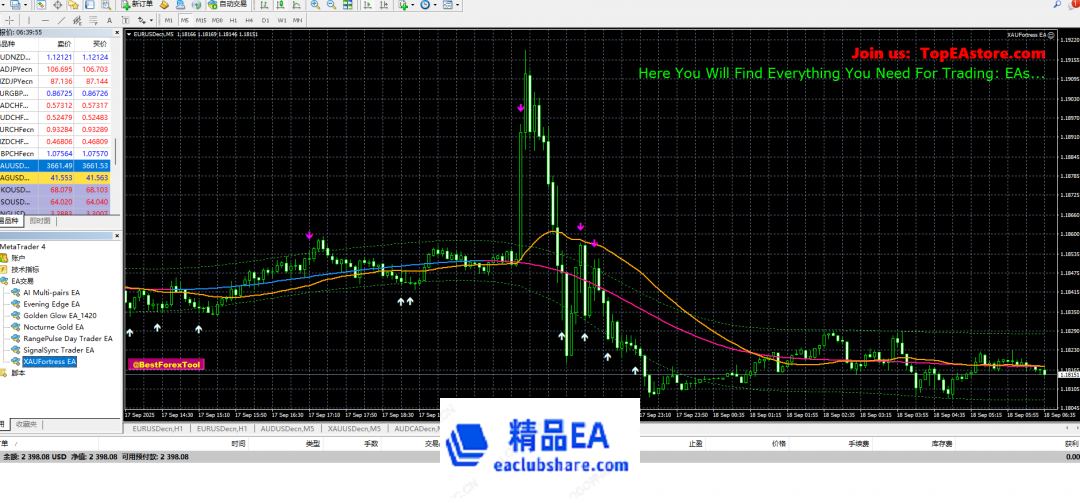Open the Navigator star-folder icon

pyautogui.click(x=73, y=5)
